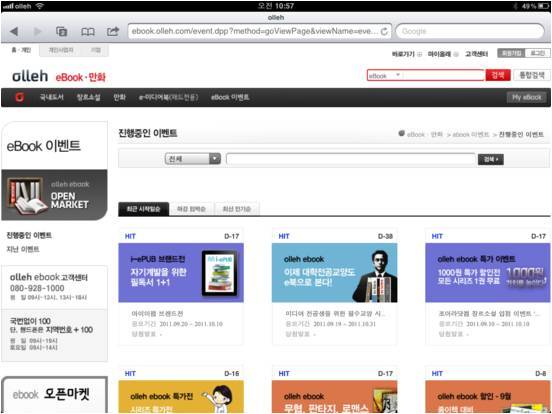The width and height of the screenshot is (552, 414).
Task: Open the olleh ebook 할인 - 9월 banner
Action: click(x=488, y=396)
